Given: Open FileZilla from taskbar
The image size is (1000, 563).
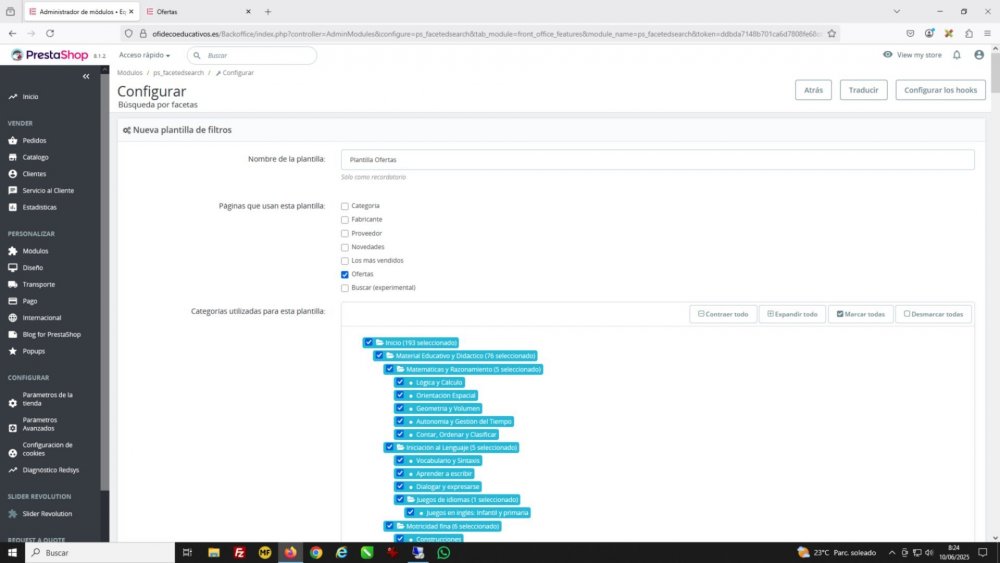Looking at the screenshot, I should [x=239, y=553].
